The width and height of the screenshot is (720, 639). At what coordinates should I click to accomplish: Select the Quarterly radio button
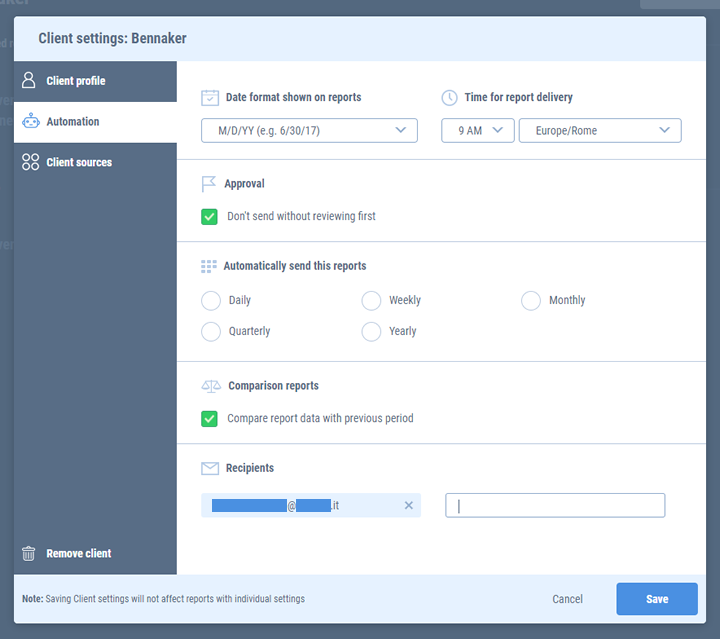[211, 331]
